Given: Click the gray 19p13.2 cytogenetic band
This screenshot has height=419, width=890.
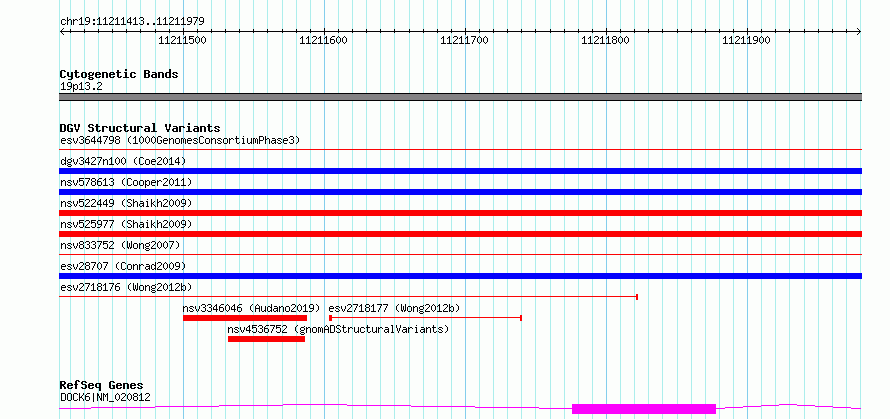Looking at the screenshot, I should pyautogui.click(x=460, y=97).
